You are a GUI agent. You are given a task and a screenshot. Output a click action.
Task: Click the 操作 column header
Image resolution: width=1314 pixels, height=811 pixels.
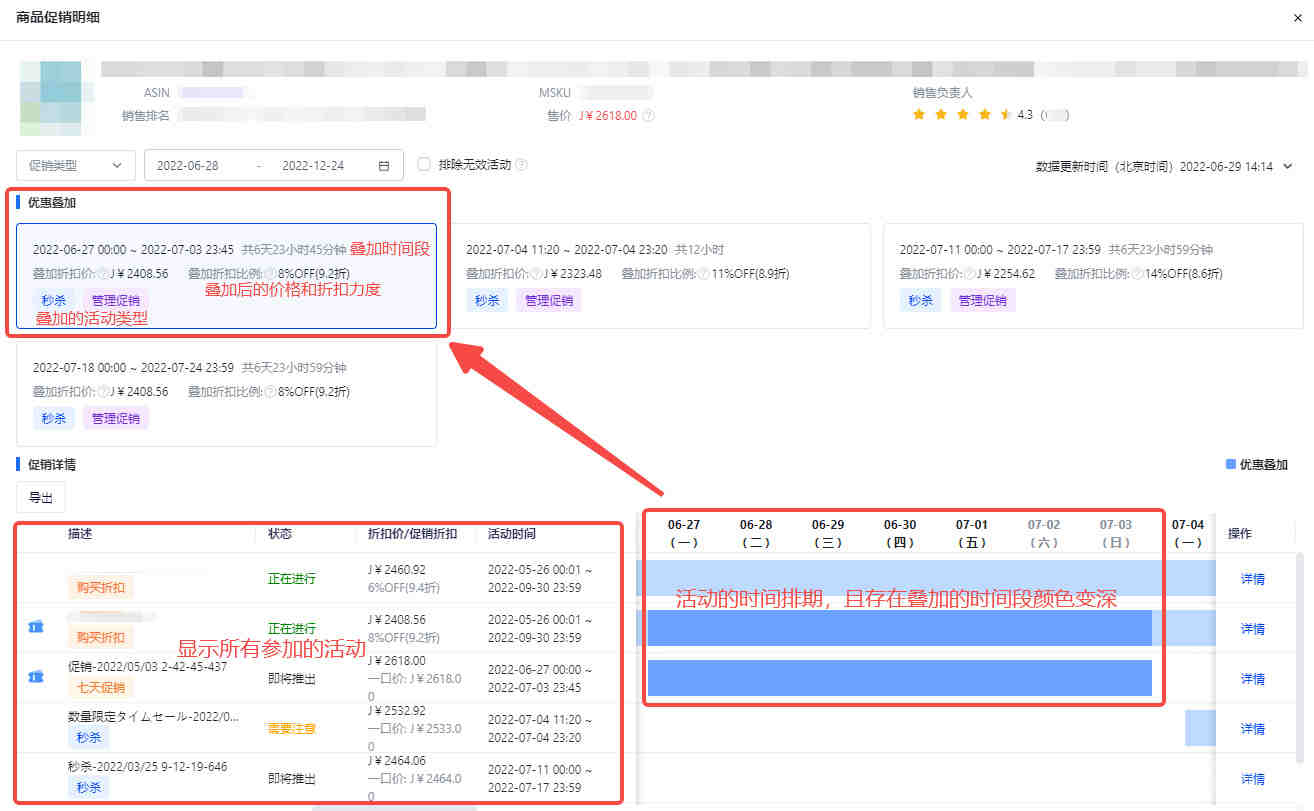click(1240, 534)
